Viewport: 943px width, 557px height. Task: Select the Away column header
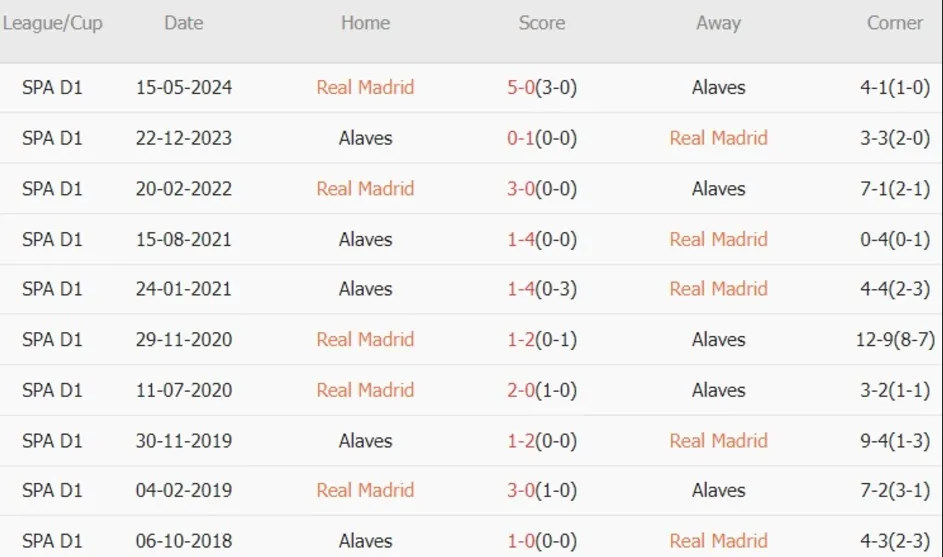click(x=718, y=23)
